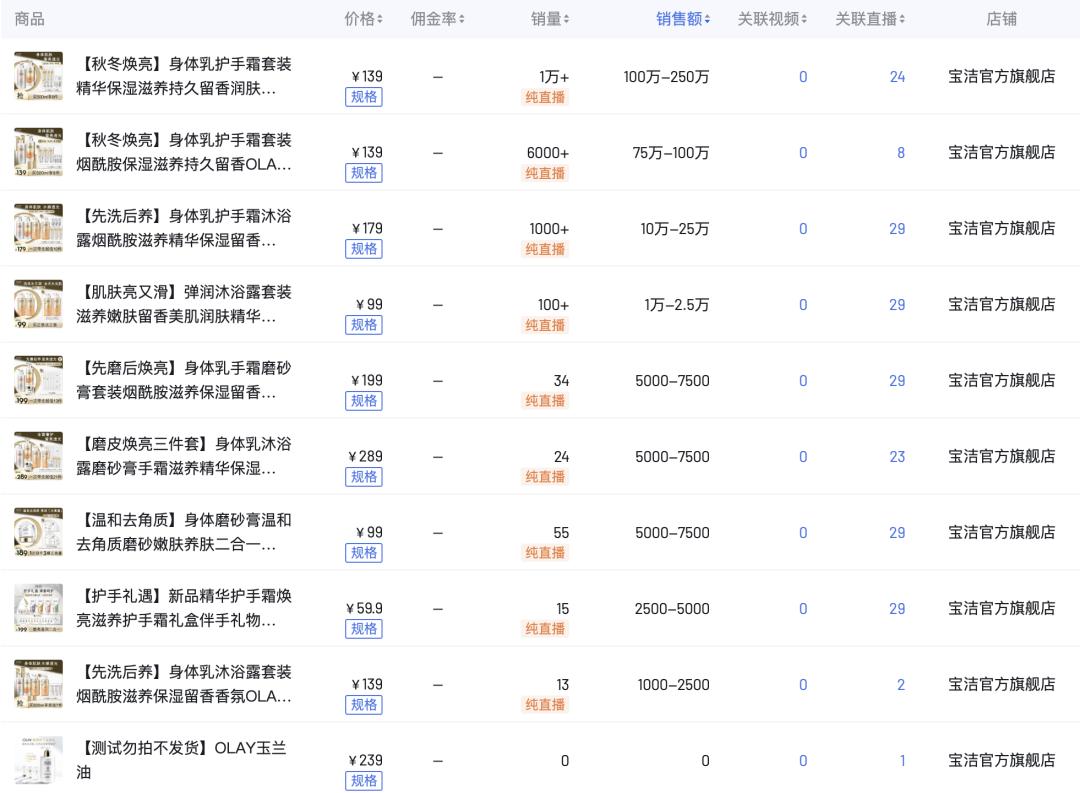Expand 规格 on the 肌肤亮又滑 row

[363, 325]
